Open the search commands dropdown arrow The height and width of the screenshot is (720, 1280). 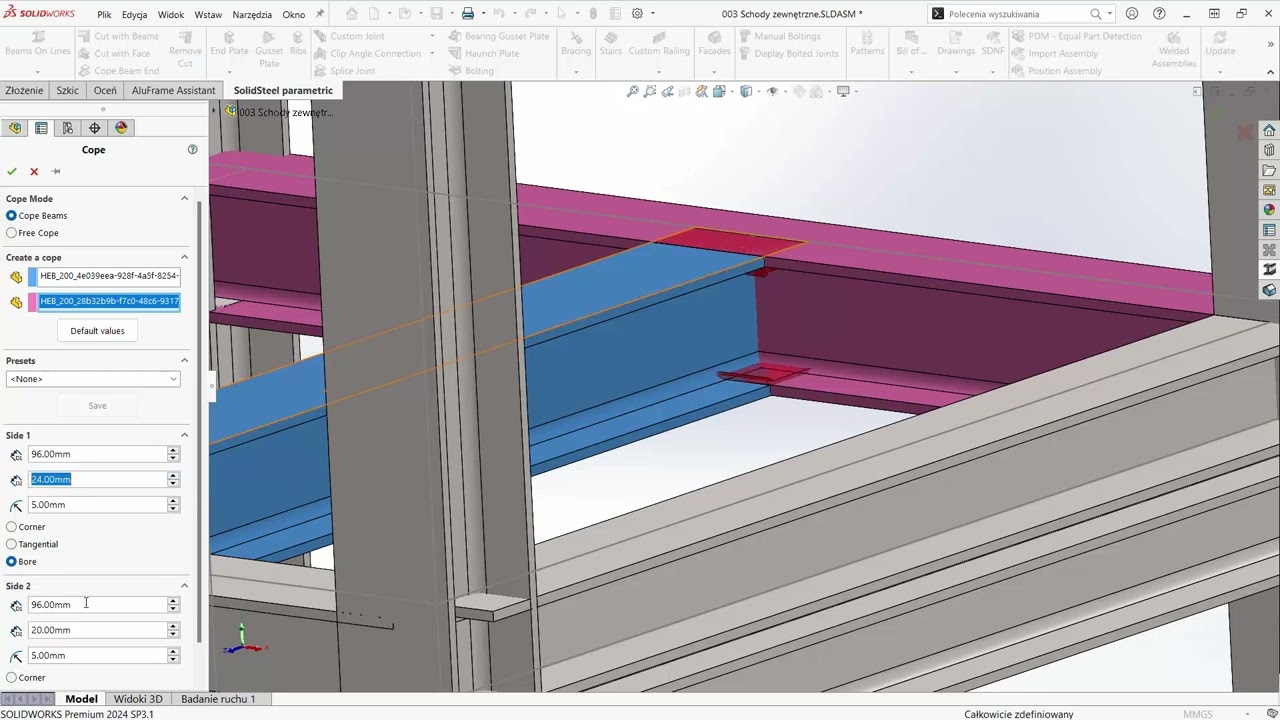1110,14
